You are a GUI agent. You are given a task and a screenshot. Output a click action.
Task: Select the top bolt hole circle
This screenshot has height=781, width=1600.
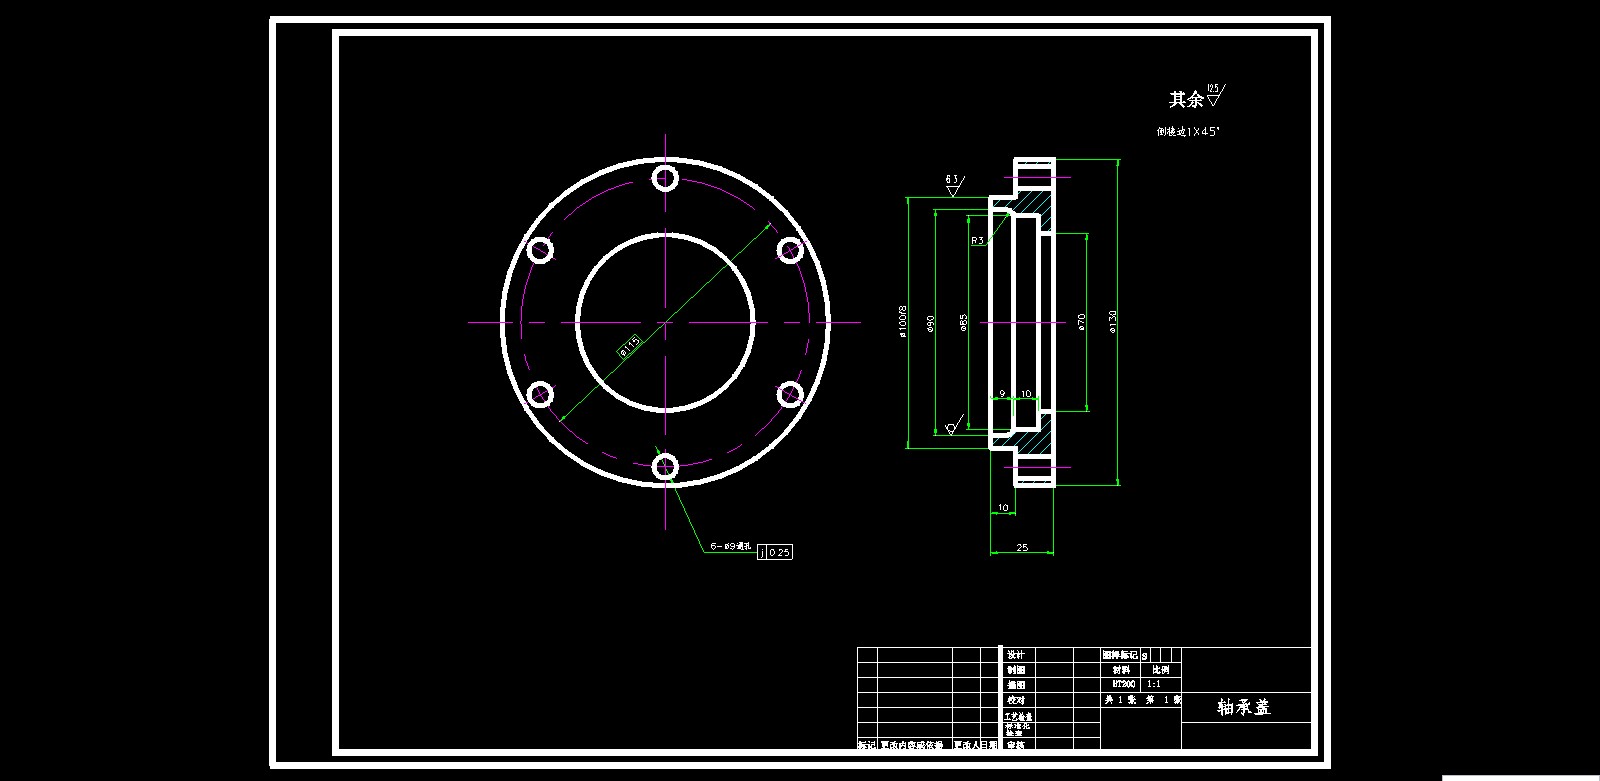coord(665,180)
